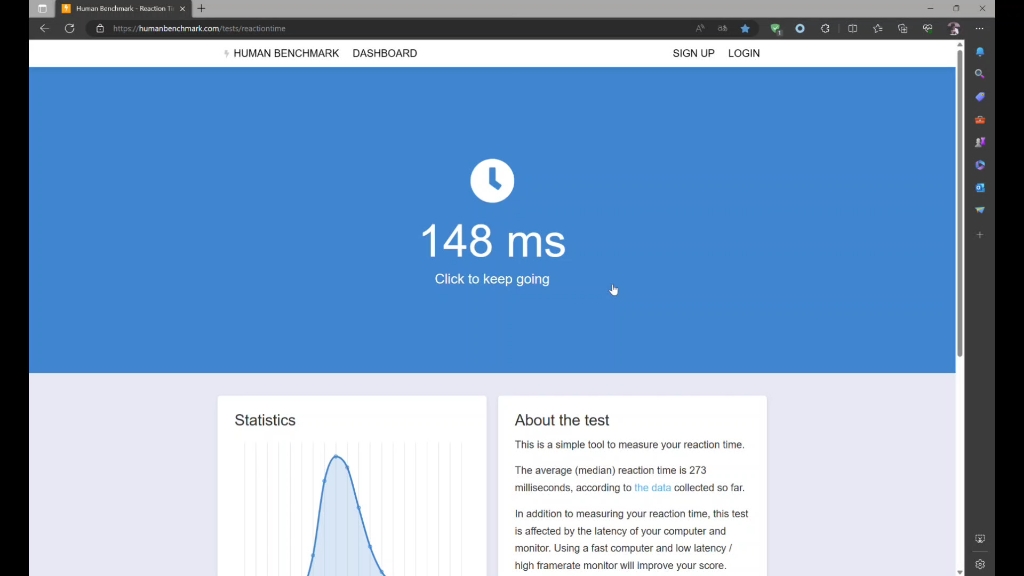Open the Read aloud icon
The image size is (1024, 576).
point(700,28)
